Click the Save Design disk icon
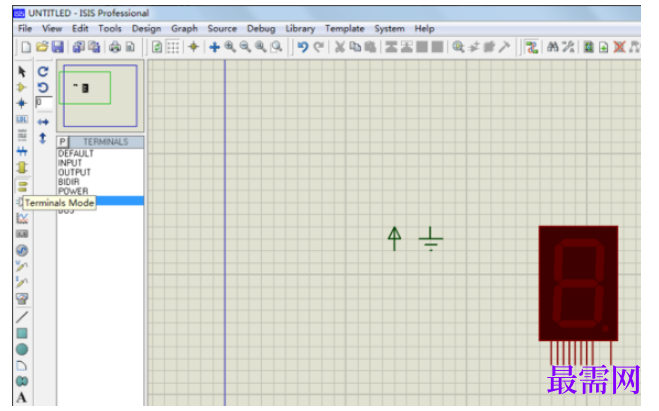The width and height of the screenshot is (659, 411). pos(58,47)
